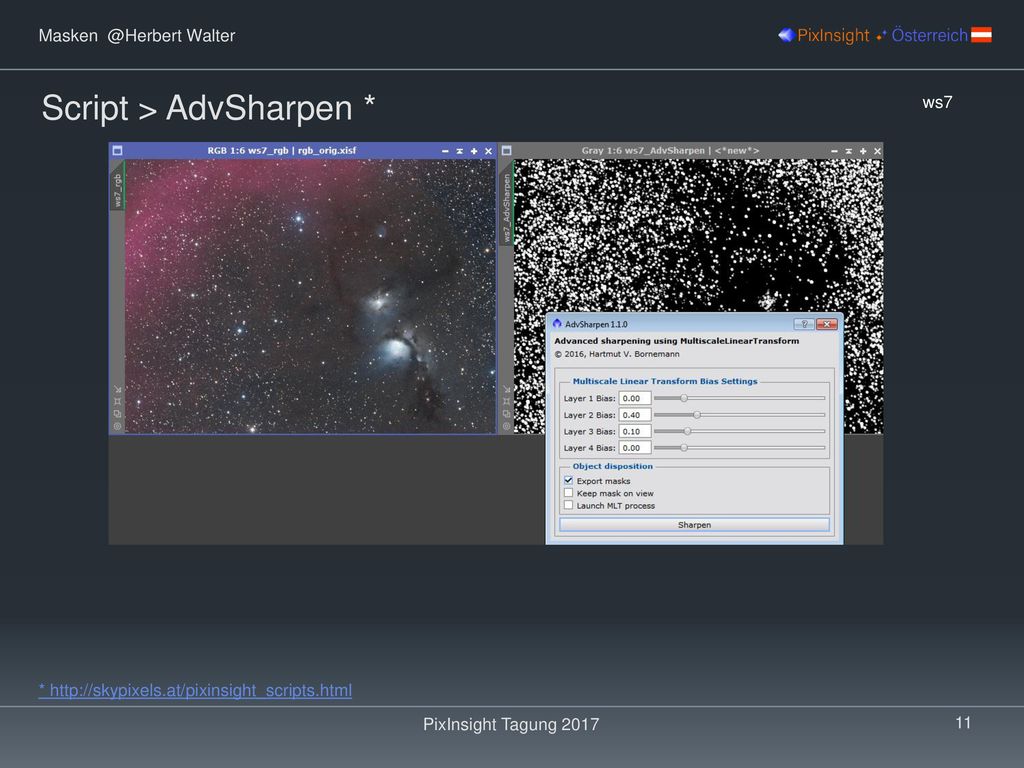Close the AdvSharpen 1.1.0 dialog
1024x768 pixels.
[827, 324]
